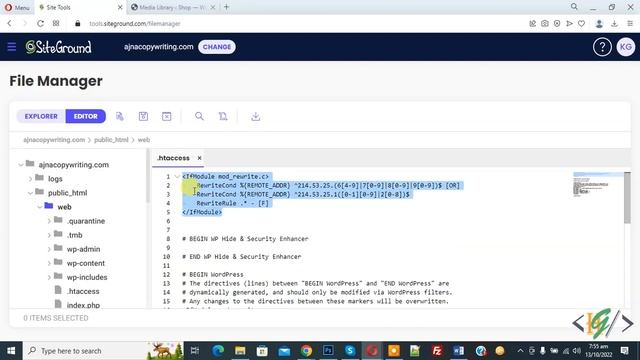Open search with the magnifier toolbar icon

(x=199, y=116)
